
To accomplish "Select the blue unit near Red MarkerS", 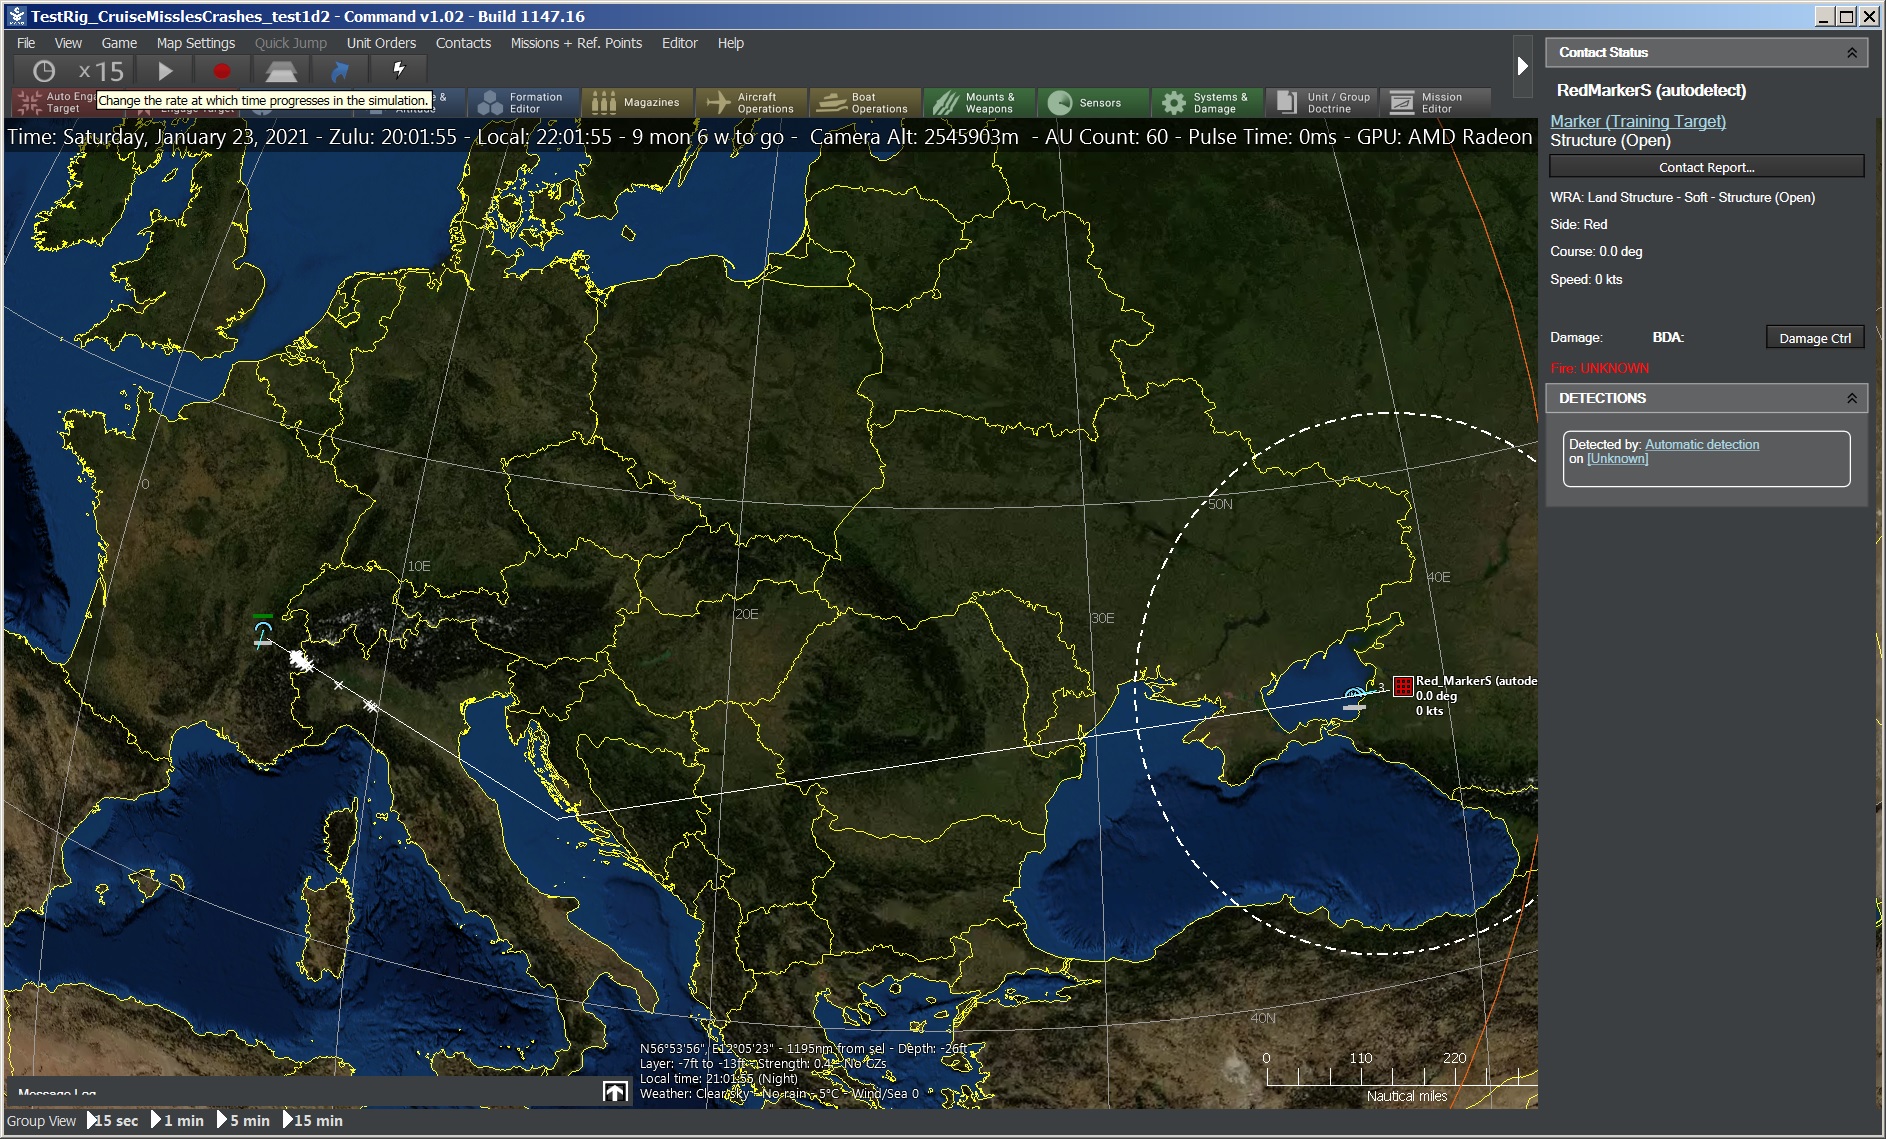I will tap(1355, 698).
